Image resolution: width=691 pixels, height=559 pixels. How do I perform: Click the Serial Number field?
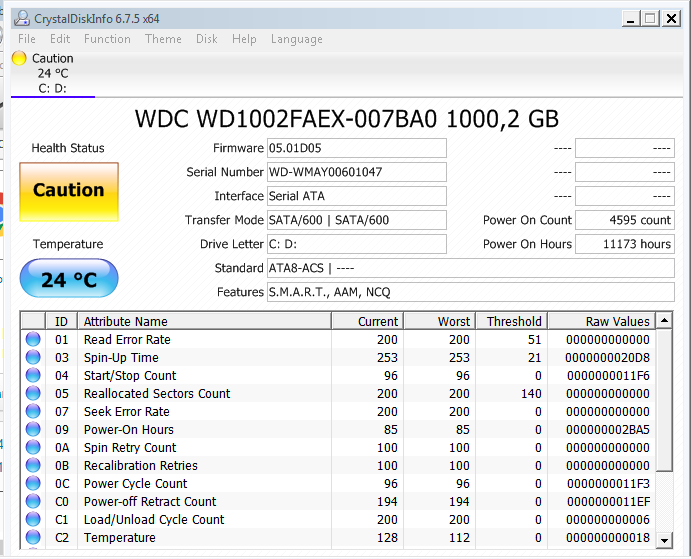pyautogui.click(x=357, y=172)
